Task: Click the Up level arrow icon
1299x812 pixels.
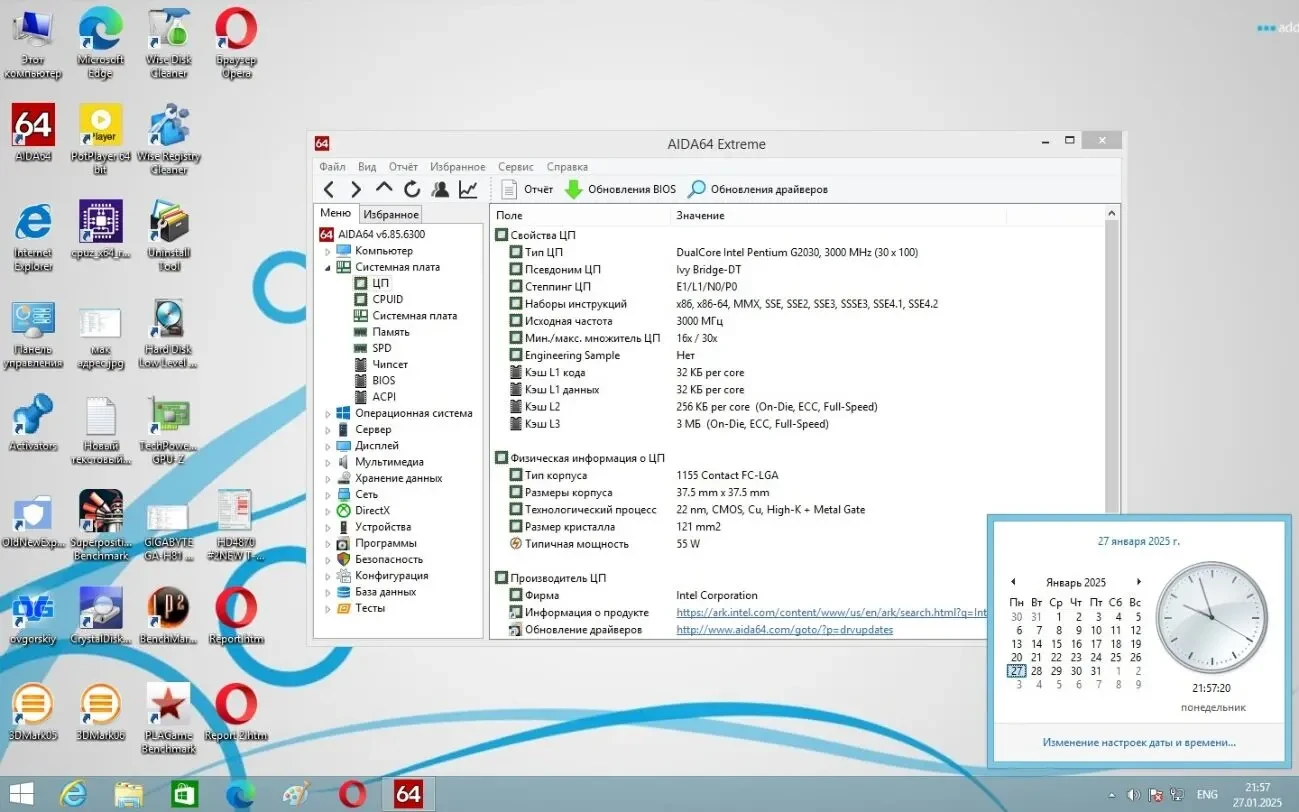Action: tap(384, 189)
